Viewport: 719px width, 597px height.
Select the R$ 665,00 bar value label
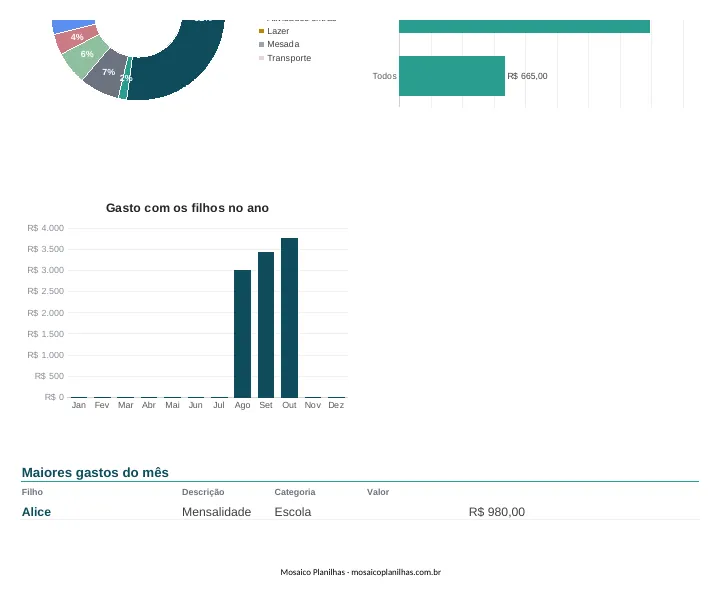pos(527,76)
